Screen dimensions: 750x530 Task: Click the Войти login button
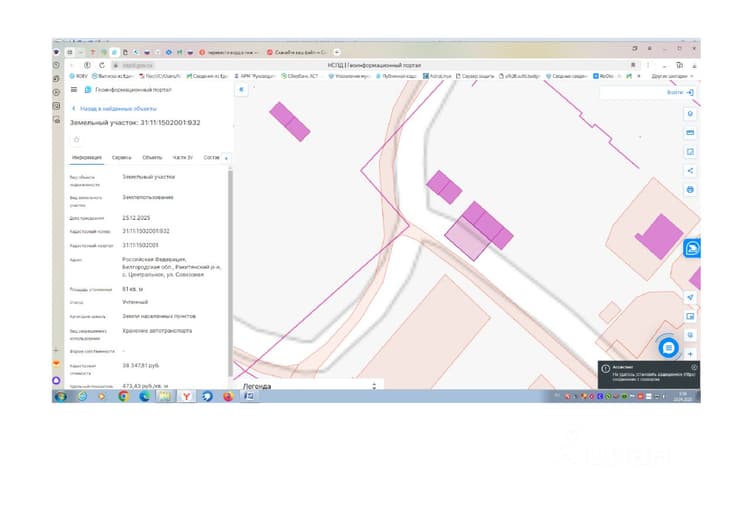(680, 92)
